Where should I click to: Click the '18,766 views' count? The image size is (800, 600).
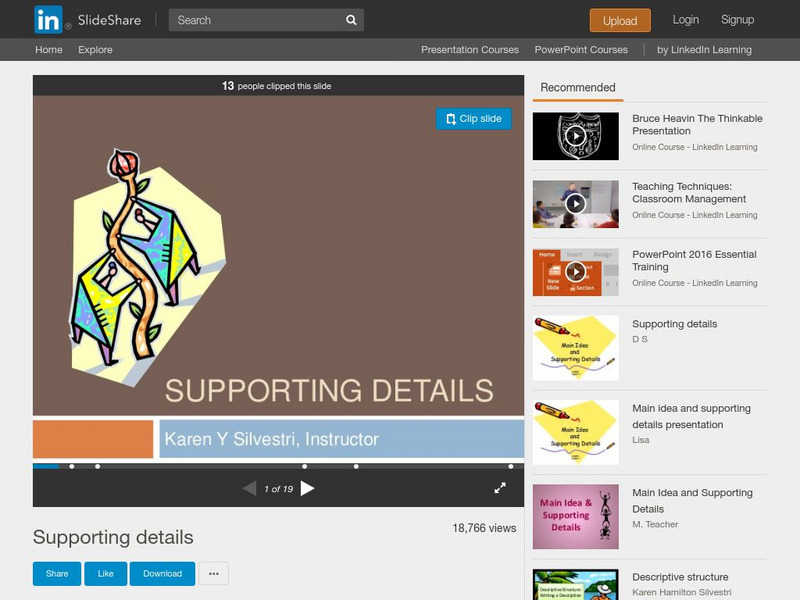click(484, 528)
